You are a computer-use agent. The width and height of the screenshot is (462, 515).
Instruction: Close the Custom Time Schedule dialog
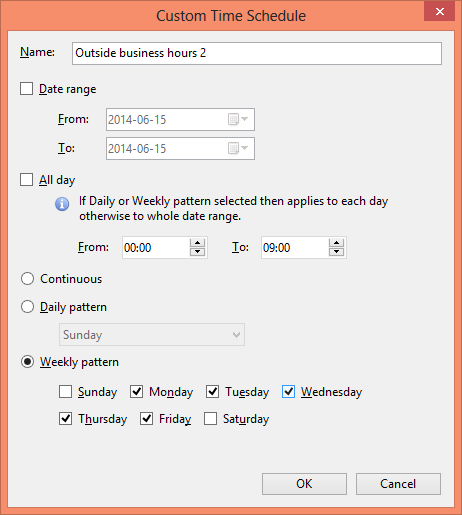(440, 12)
